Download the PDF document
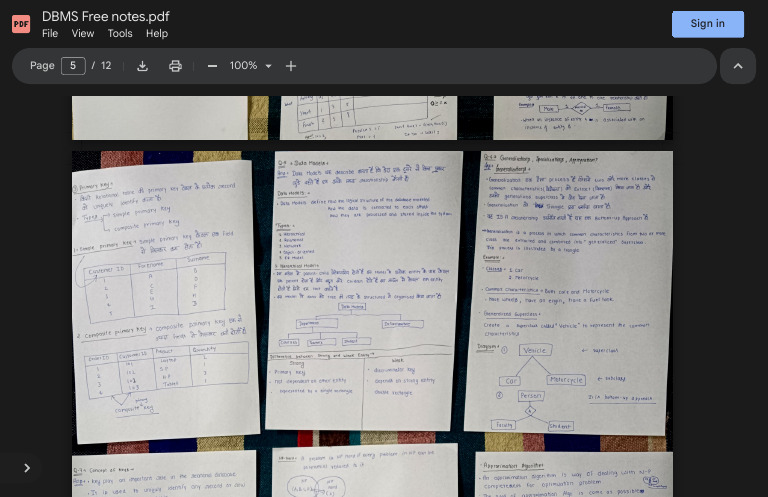 (143, 66)
